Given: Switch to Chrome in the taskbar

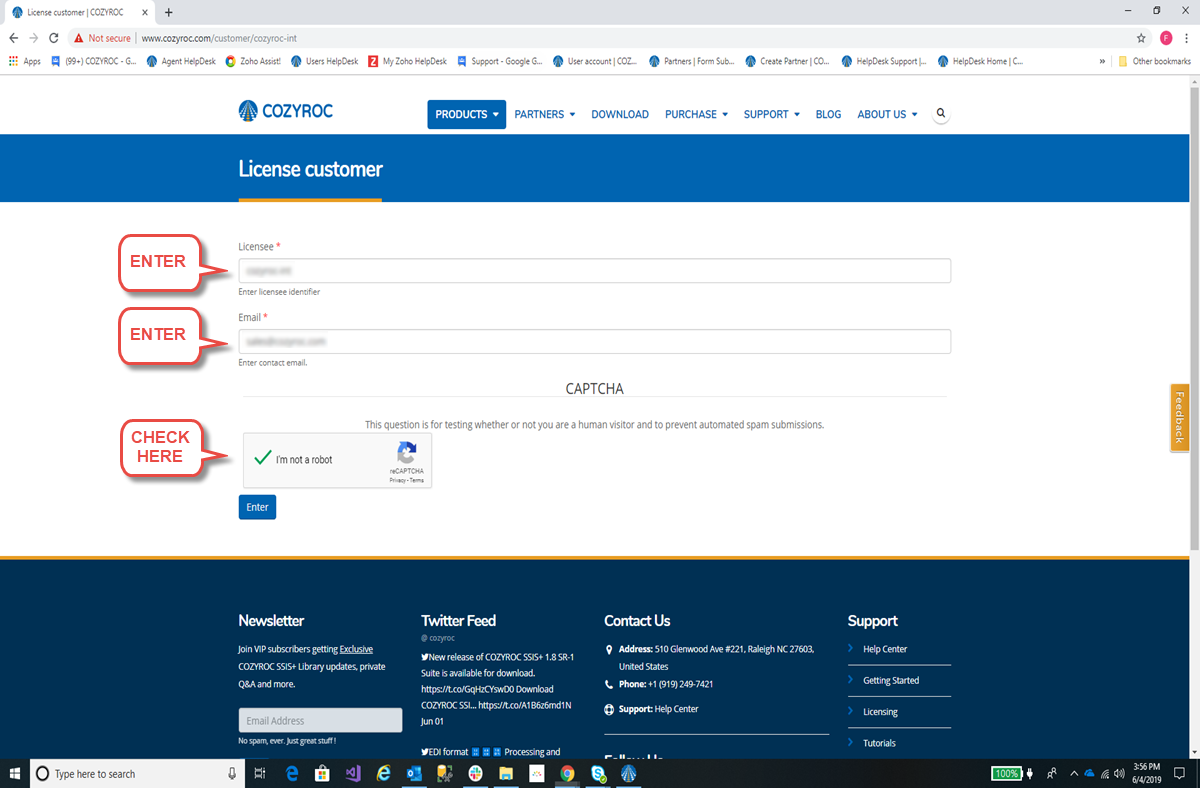Looking at the screenshot, I should click(x=567, y=773).
